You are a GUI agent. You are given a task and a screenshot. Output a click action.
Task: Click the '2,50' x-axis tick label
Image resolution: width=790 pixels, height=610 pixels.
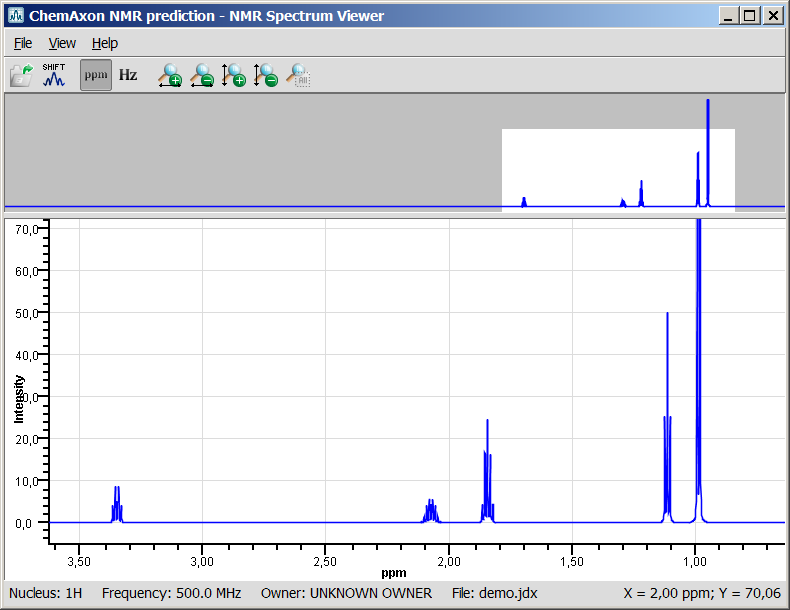coord(325,561)
